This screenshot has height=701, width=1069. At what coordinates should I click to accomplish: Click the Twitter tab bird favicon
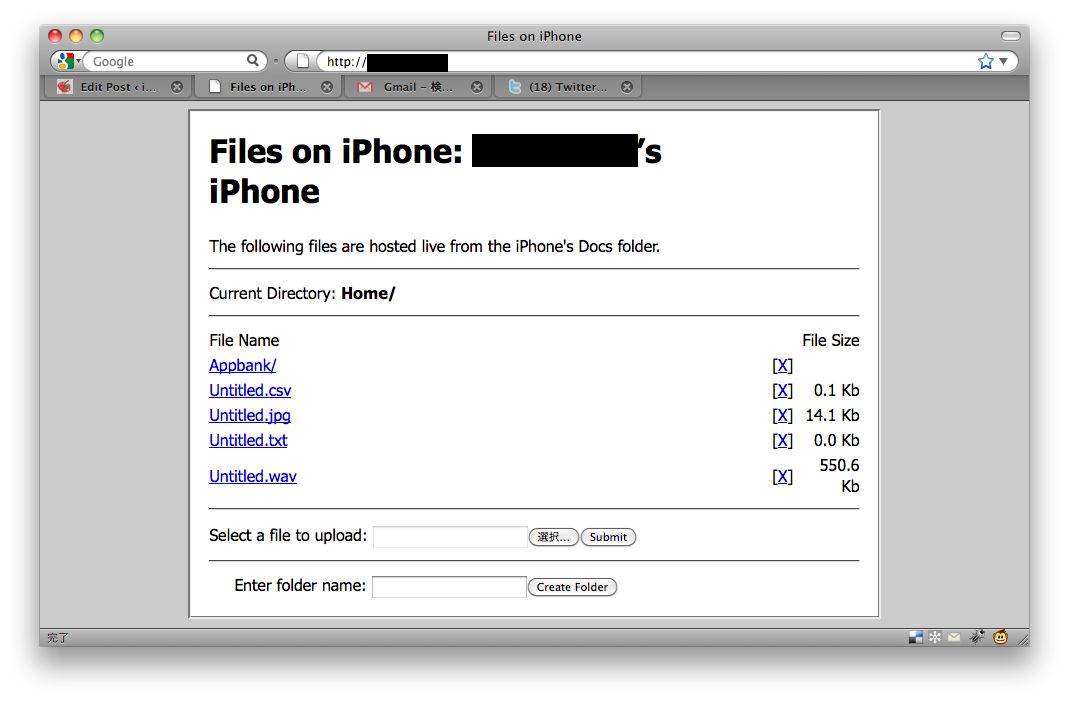click(x=515, y=87)
